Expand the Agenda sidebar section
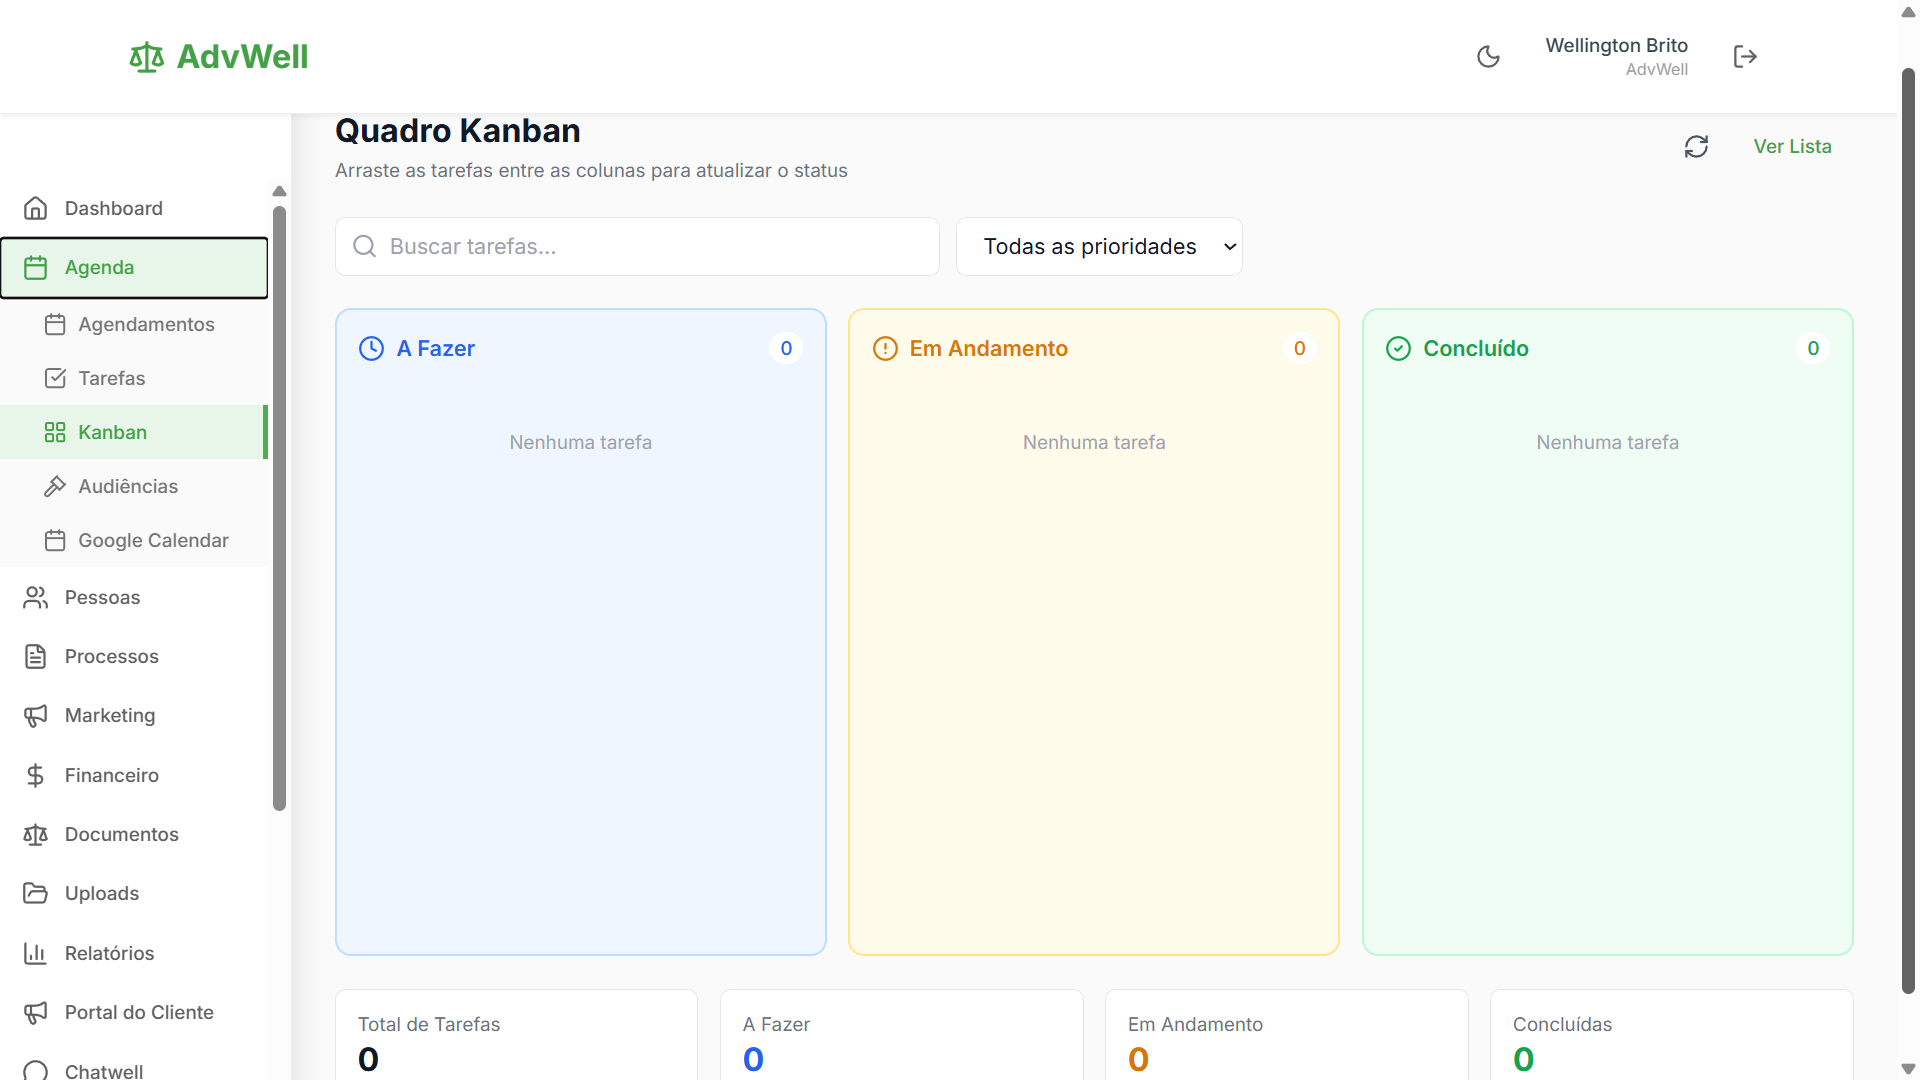 [99, 267]
